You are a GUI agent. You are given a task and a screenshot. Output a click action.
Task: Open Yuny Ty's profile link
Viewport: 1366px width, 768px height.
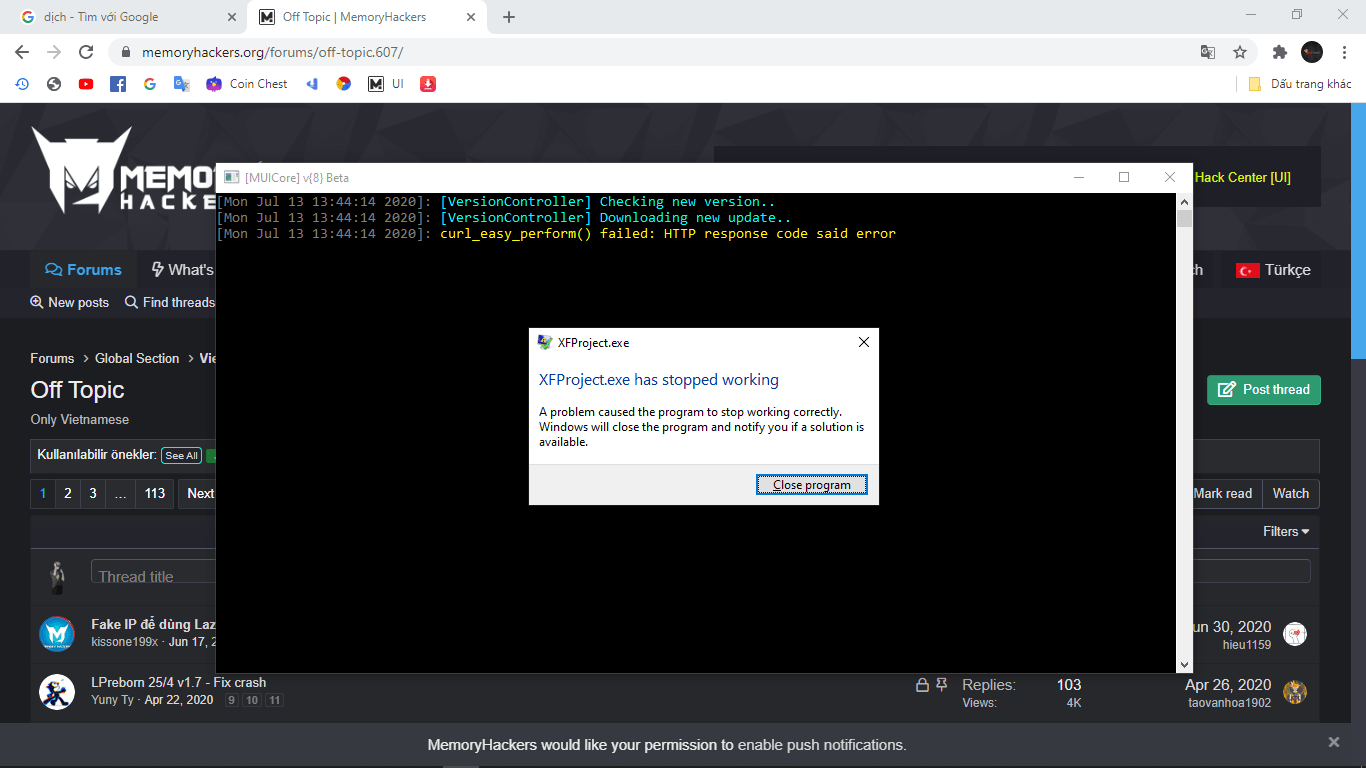(112, 700)
